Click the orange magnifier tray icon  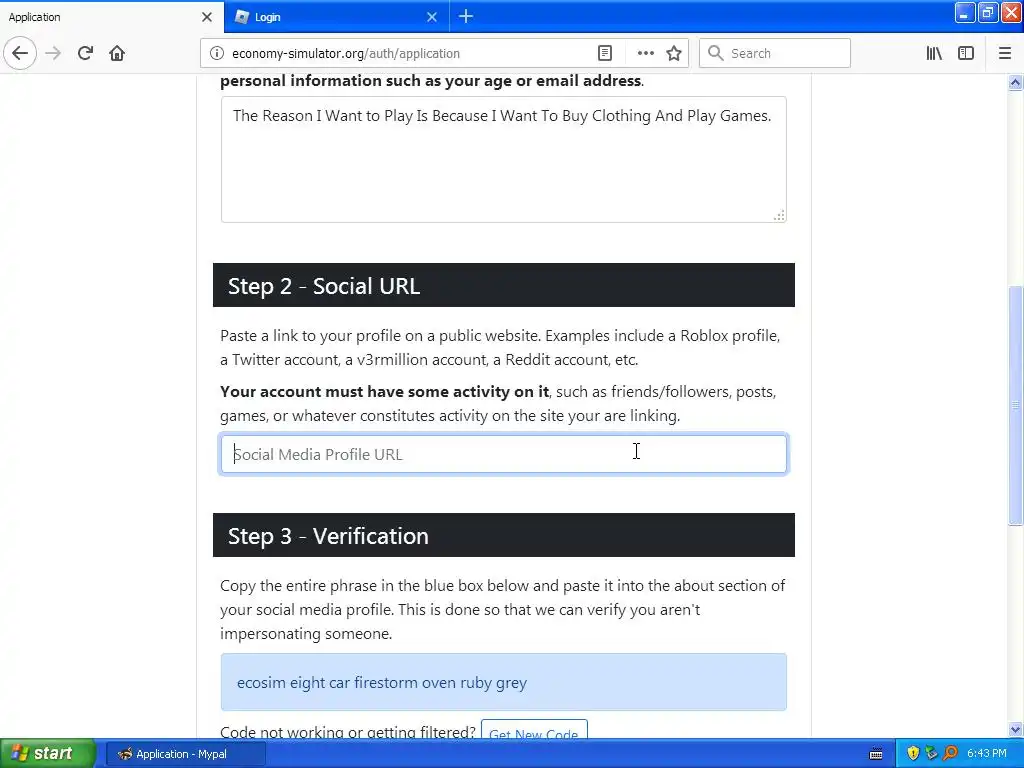coord(951,754)
